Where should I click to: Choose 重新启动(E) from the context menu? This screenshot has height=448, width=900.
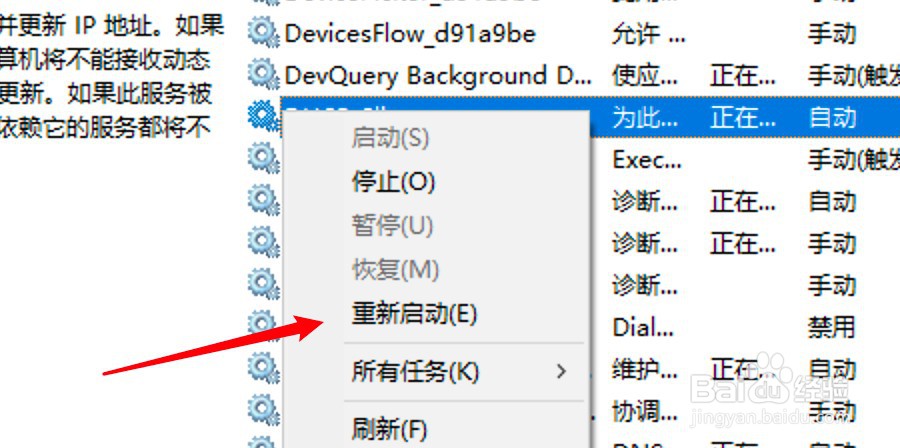[x=414, y=314]
